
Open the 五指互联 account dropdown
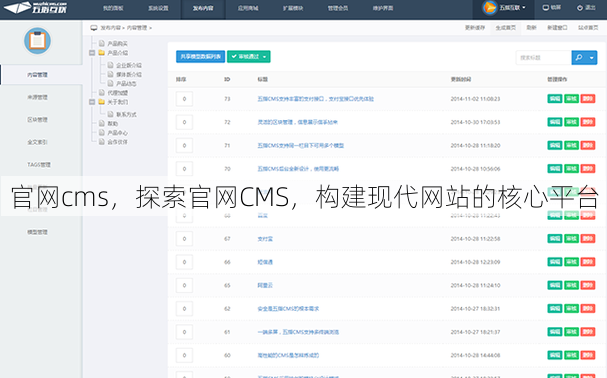[x=512, y=8]
